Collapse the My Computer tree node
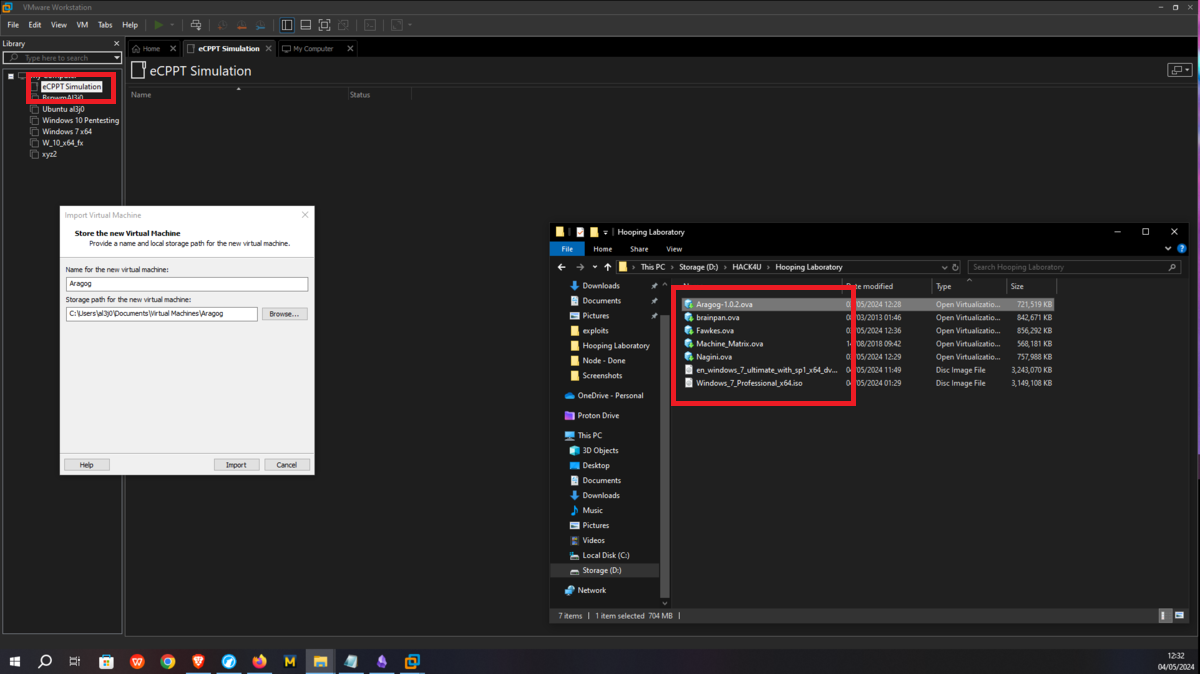This screenshot has width=1200, height=674. click(x=11, y=76)
